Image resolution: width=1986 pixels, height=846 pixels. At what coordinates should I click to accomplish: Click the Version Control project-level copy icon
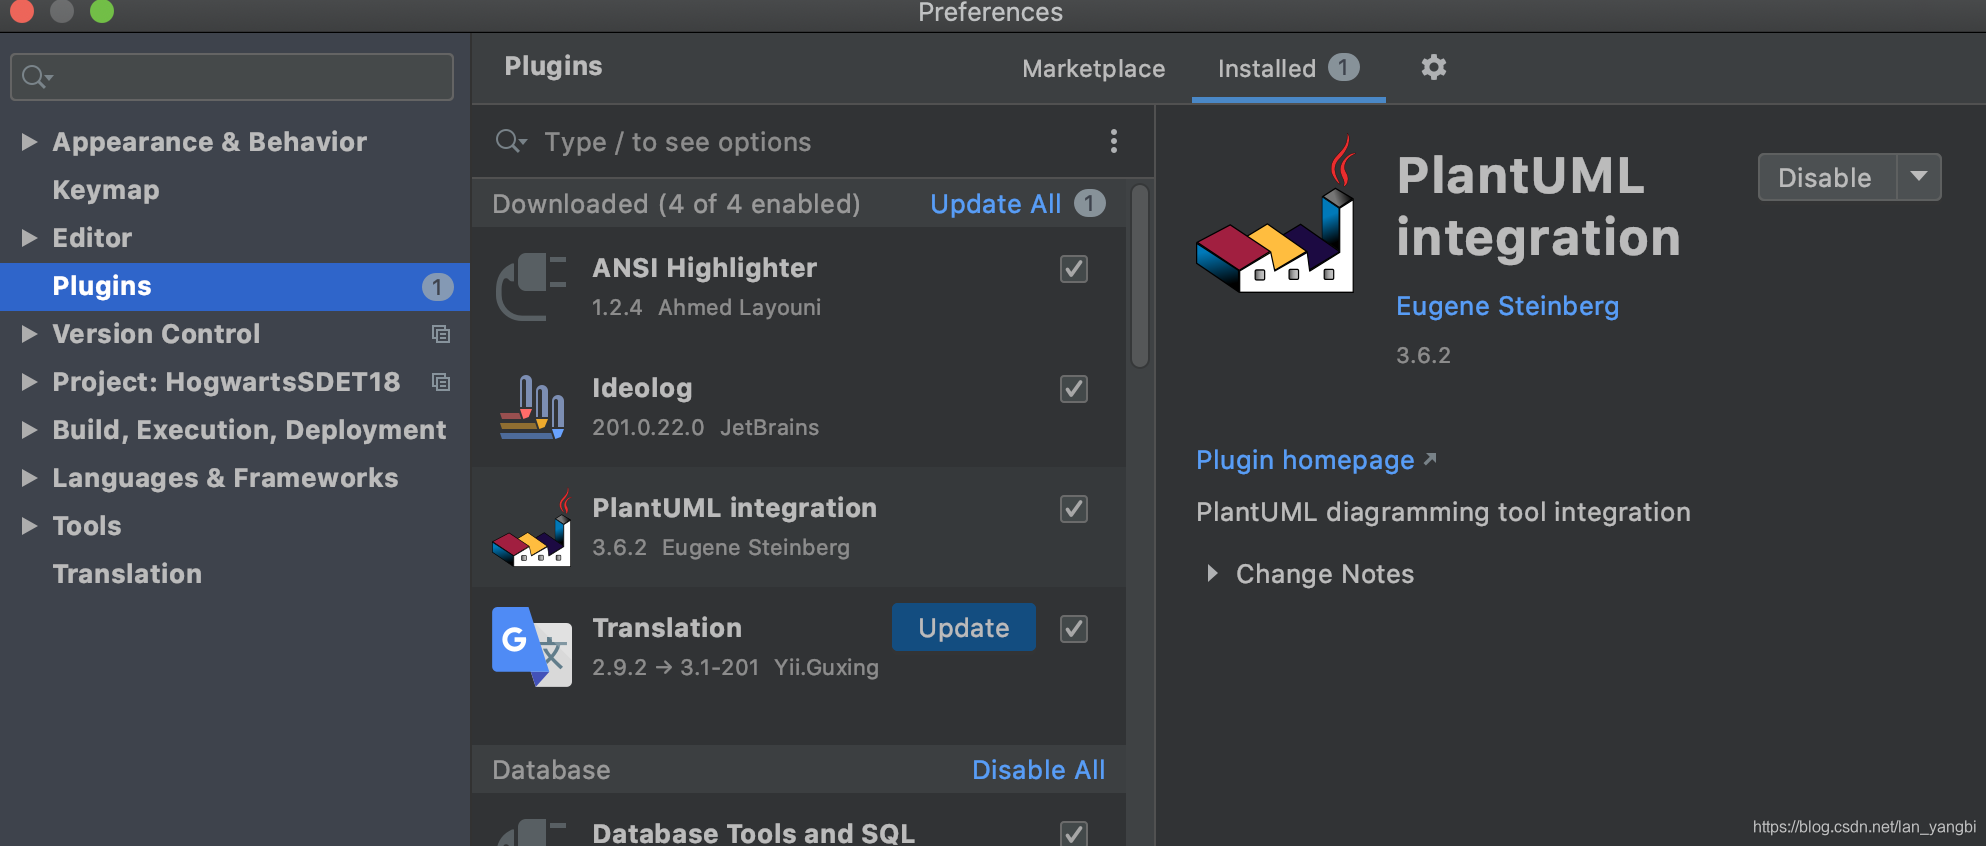440,334
